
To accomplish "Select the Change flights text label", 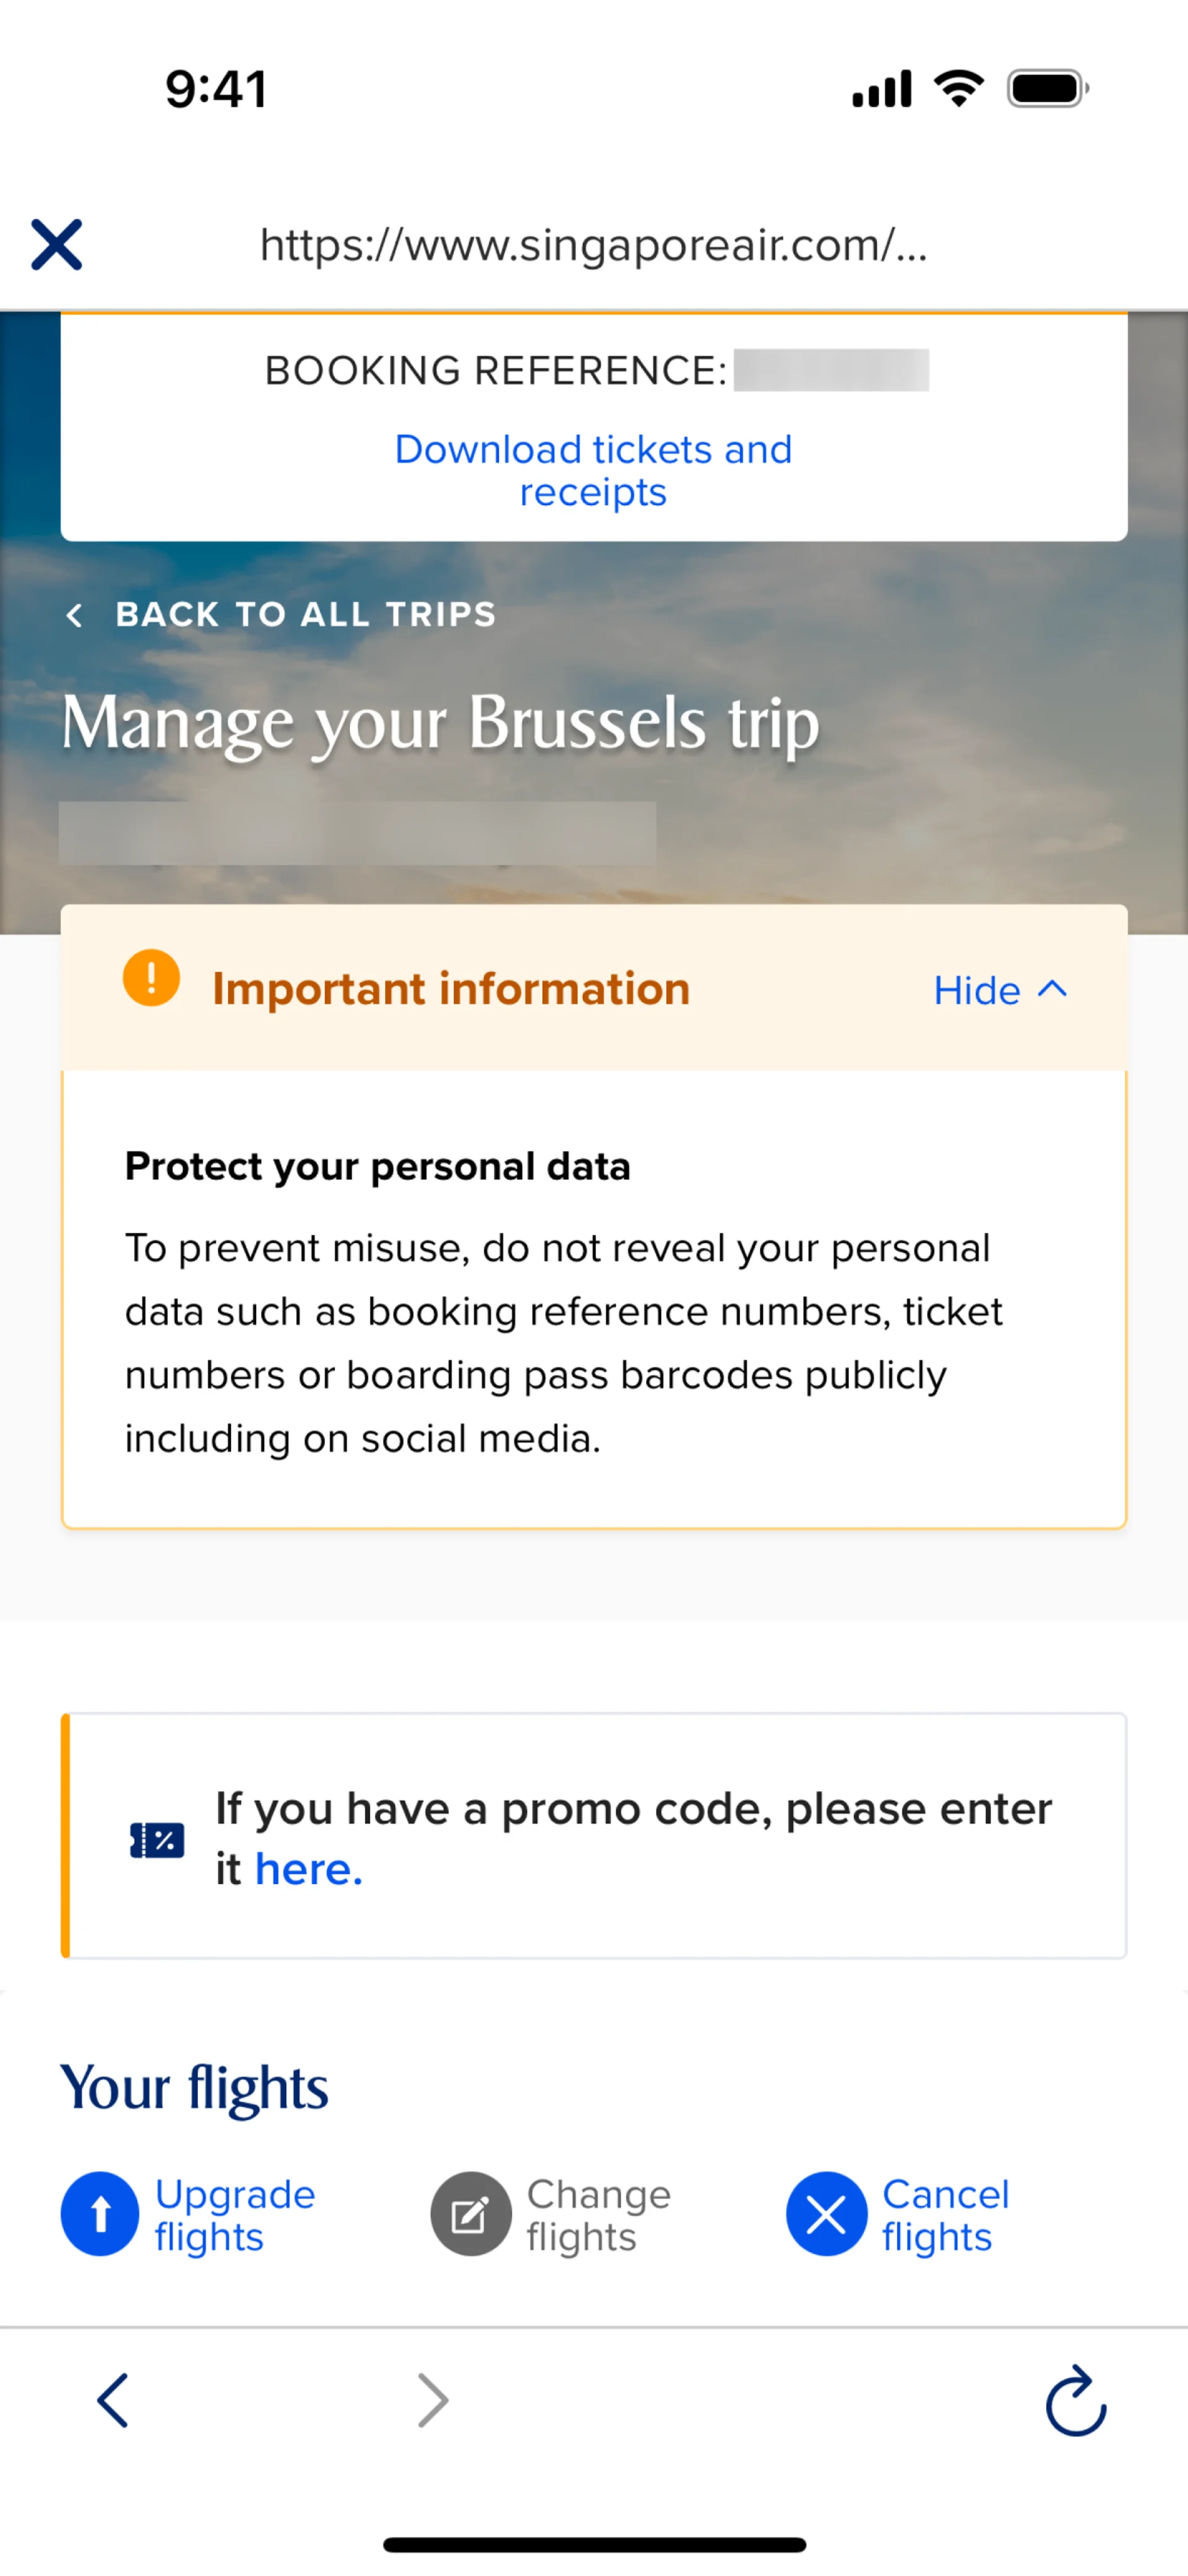I will pos(598,2215).
